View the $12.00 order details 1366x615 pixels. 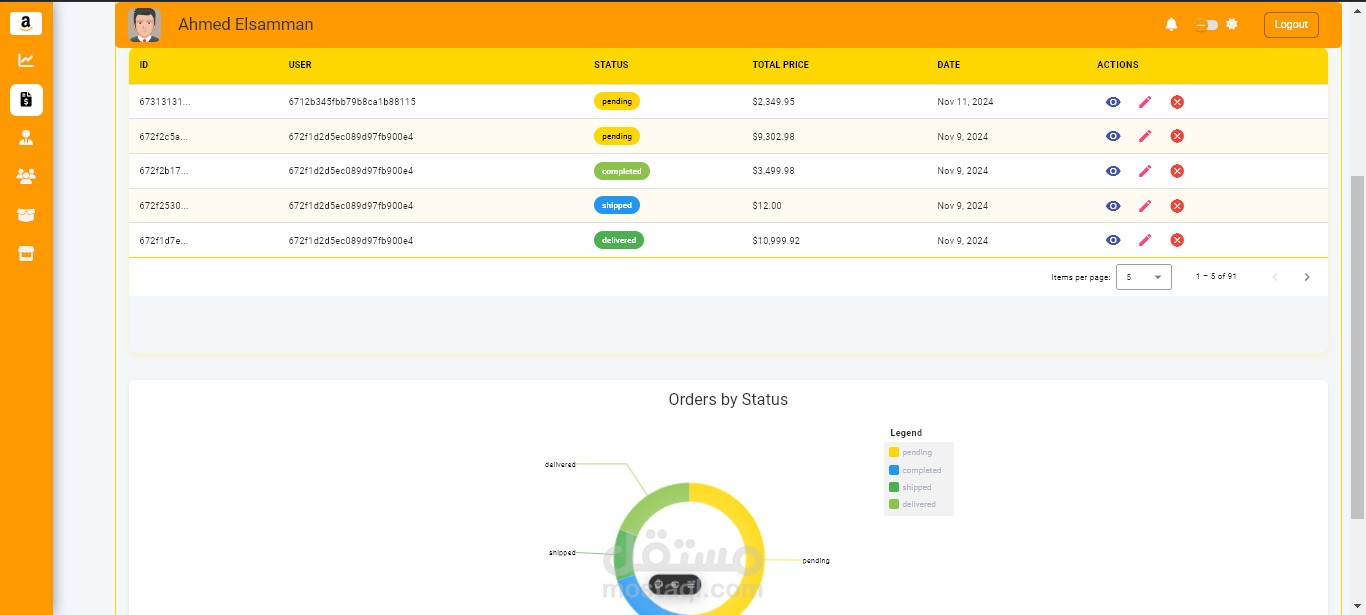pyautogui.click(x=1113, y=206)
